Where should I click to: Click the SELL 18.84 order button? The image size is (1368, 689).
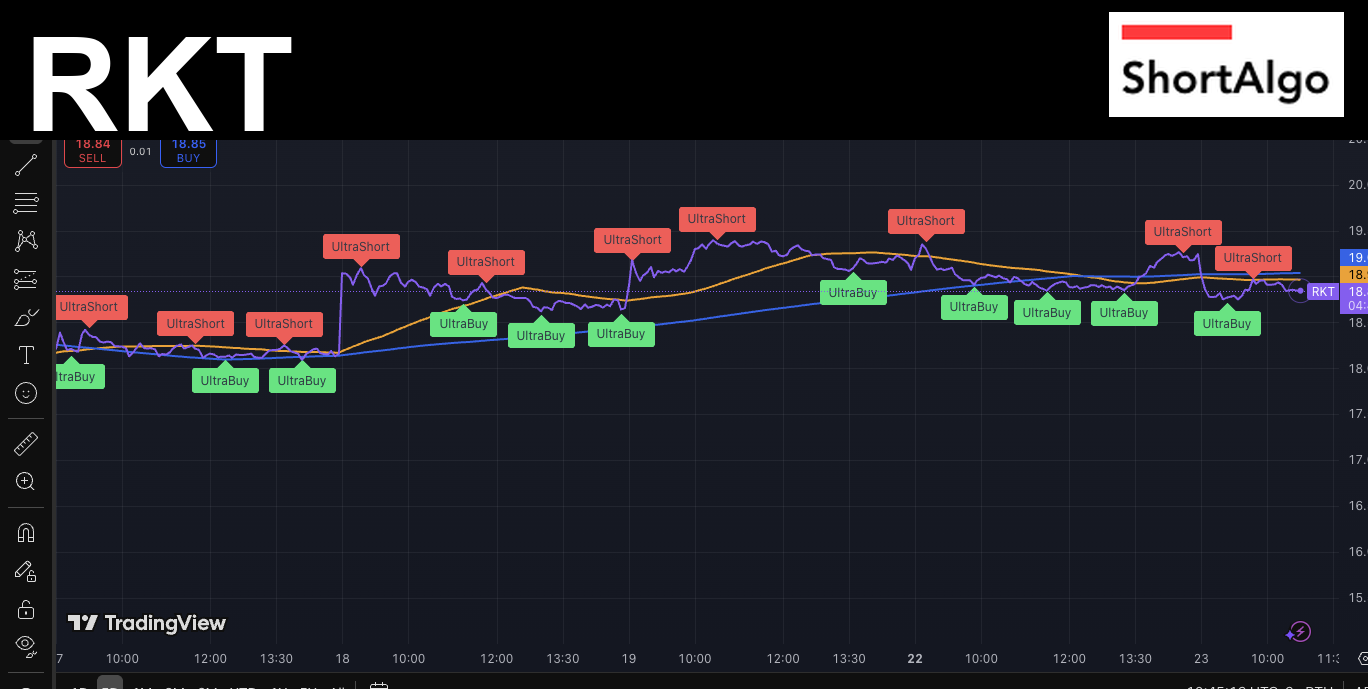[x=92, y=150]
